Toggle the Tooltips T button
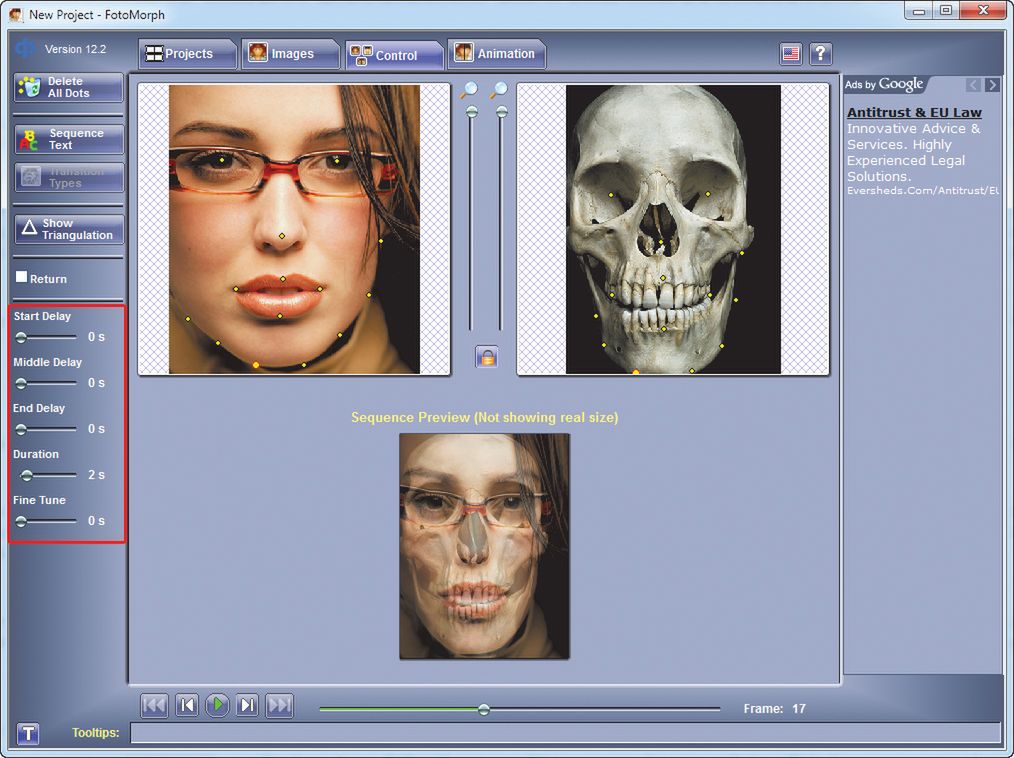This screenshot has width=1014, height=758. tap(28, 734)
